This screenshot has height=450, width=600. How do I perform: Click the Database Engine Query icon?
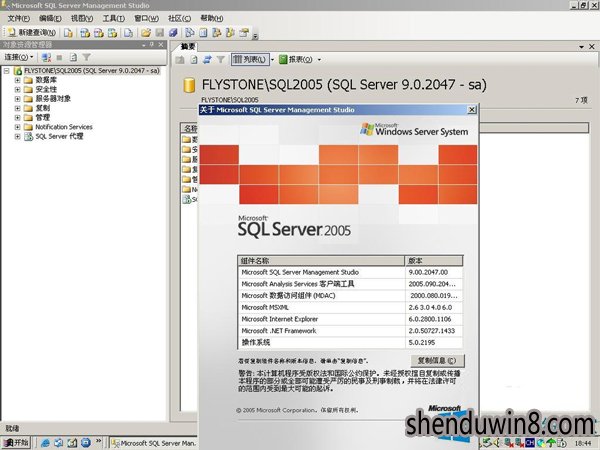(x=68, y=33)
